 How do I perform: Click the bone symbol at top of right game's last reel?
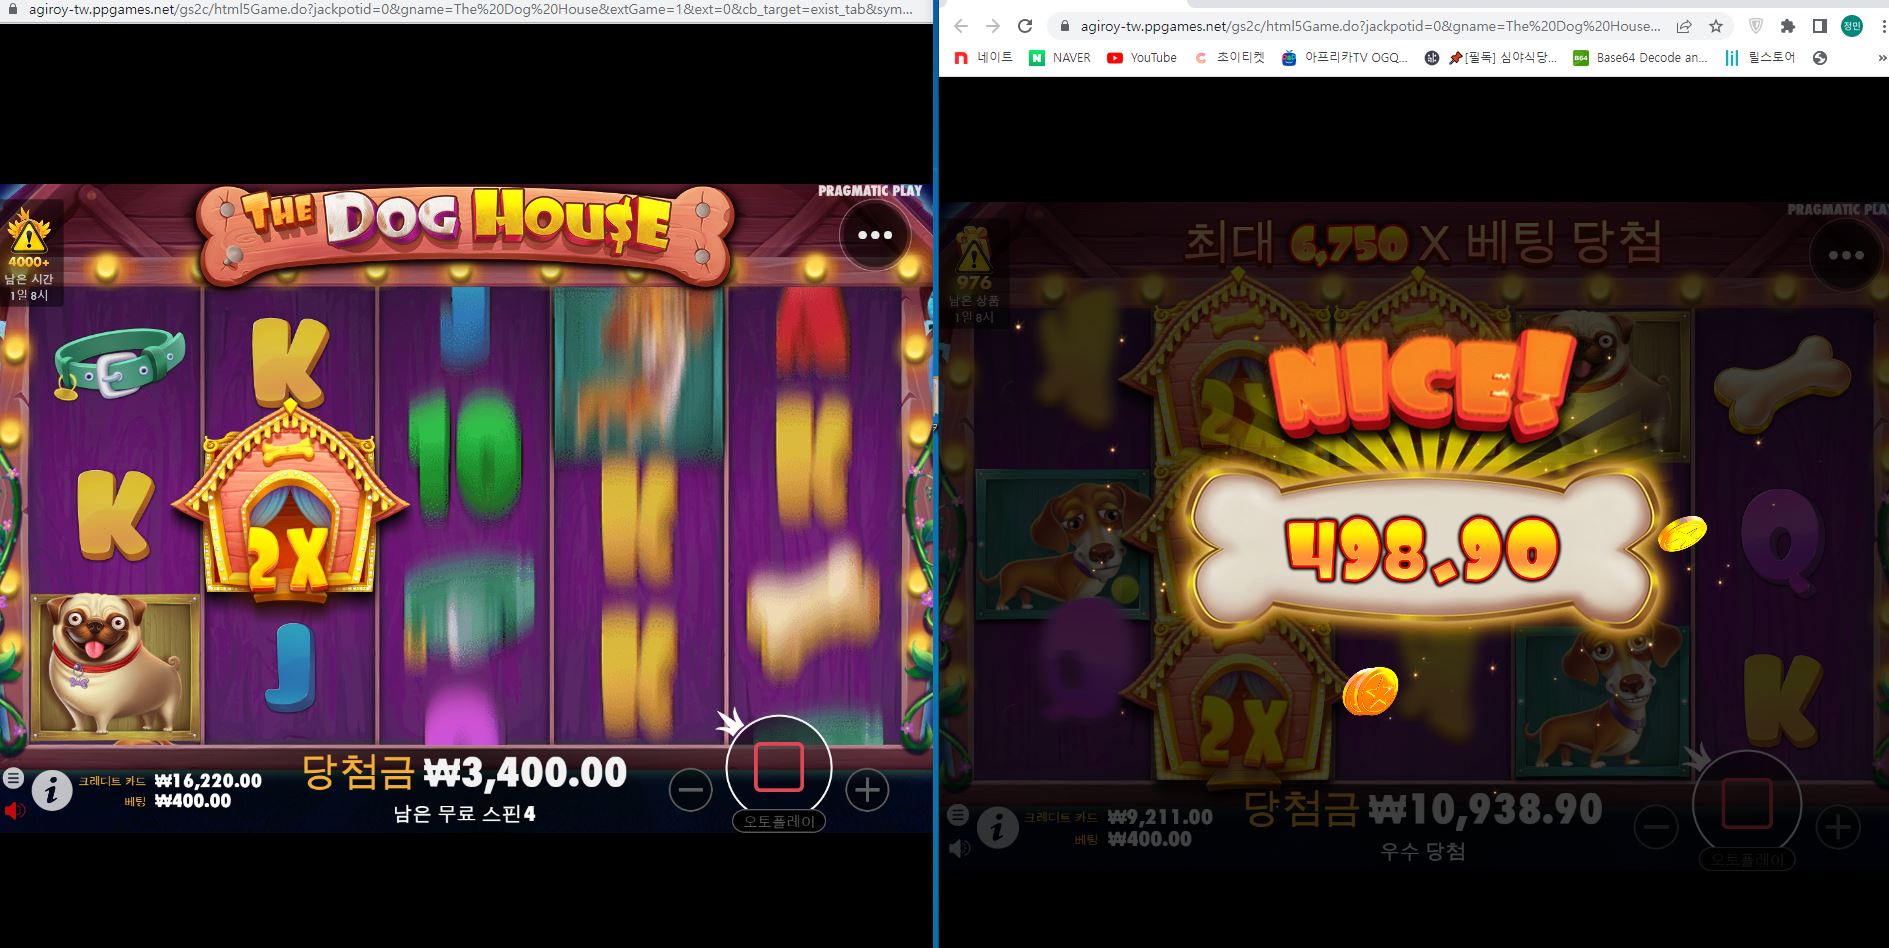point(1784,384)
